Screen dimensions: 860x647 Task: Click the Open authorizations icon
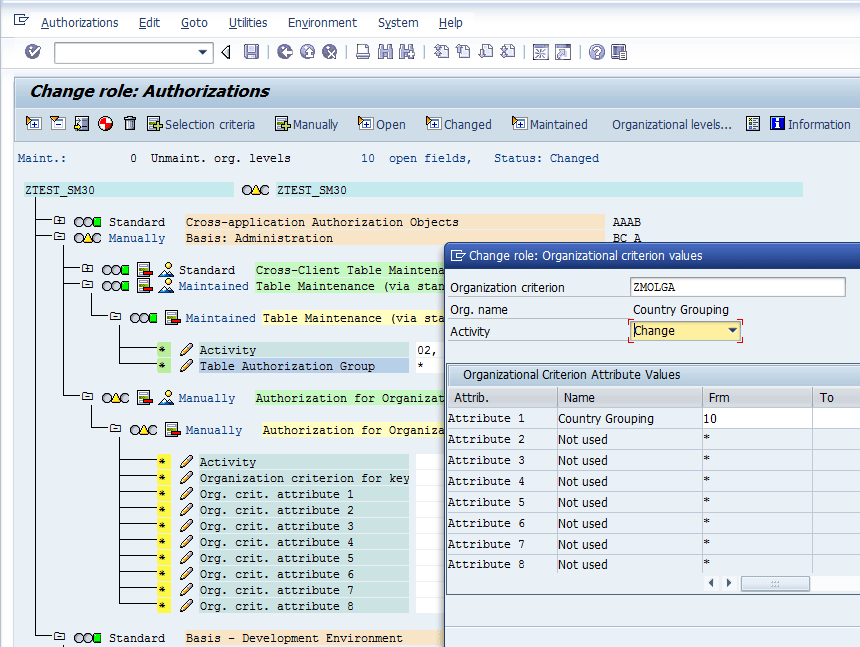pos(367,124)
